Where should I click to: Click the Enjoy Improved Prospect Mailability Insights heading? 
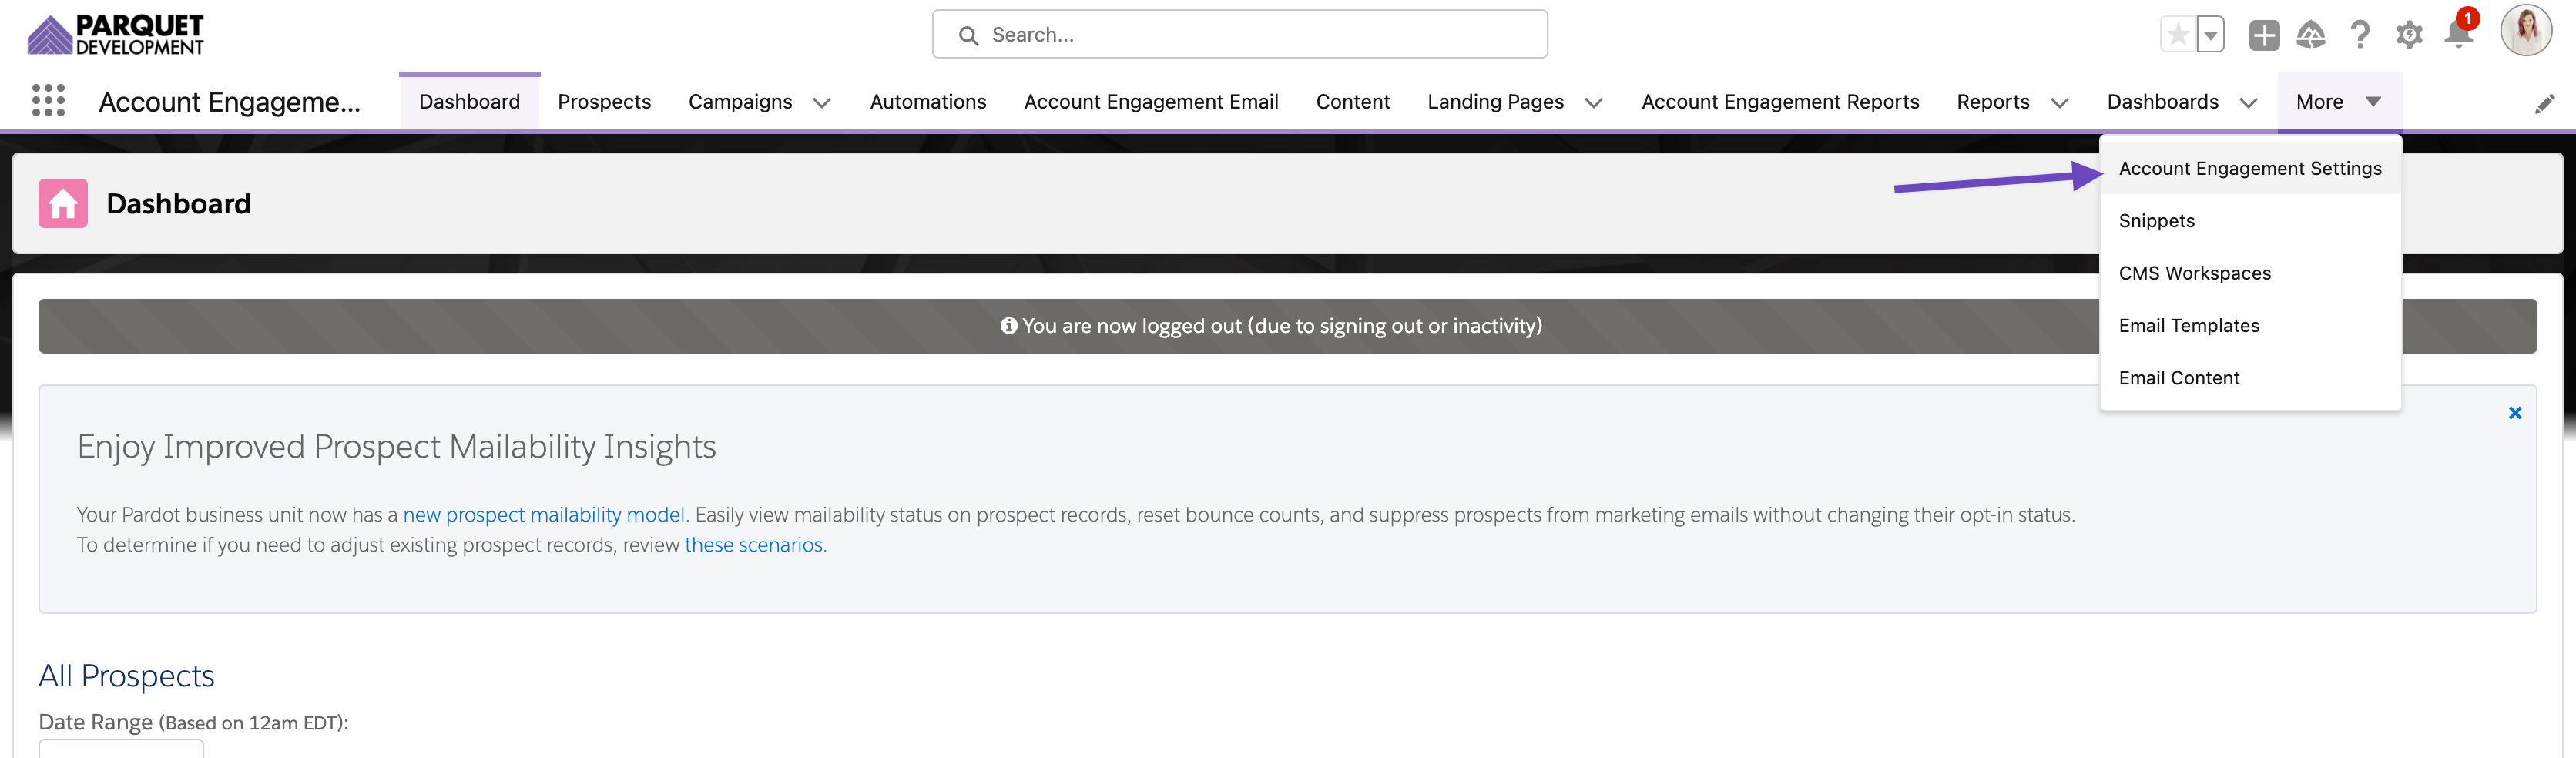pyautogui.click(x=396, y=447)
